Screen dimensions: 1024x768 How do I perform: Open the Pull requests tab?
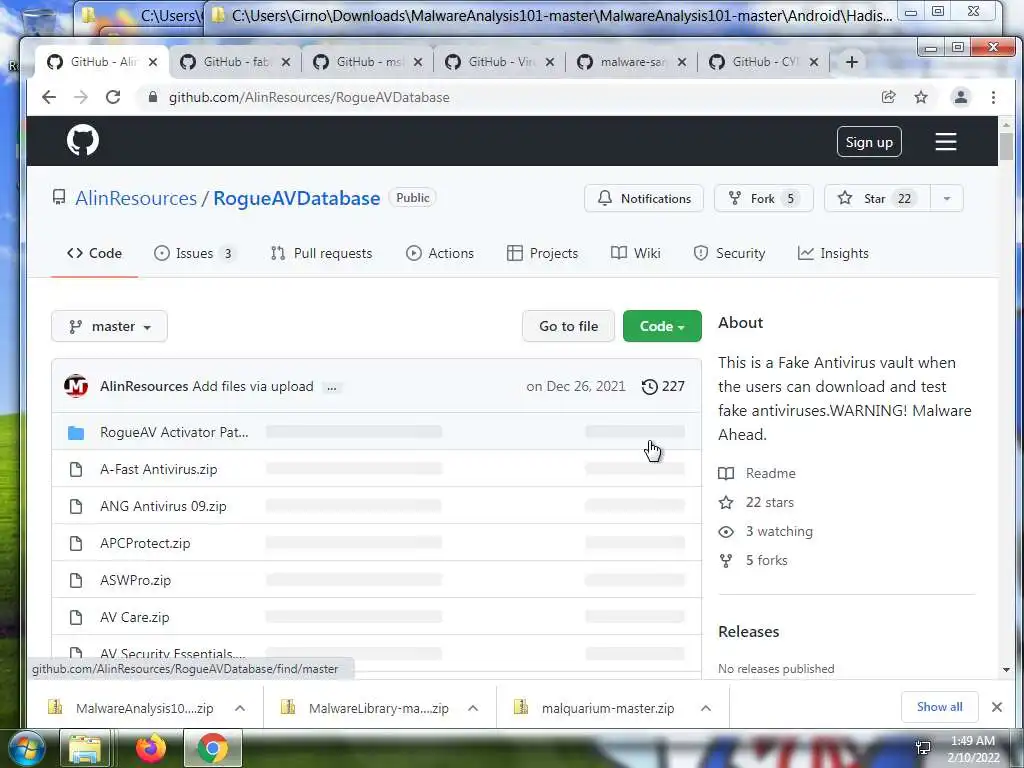pos(321,253)
